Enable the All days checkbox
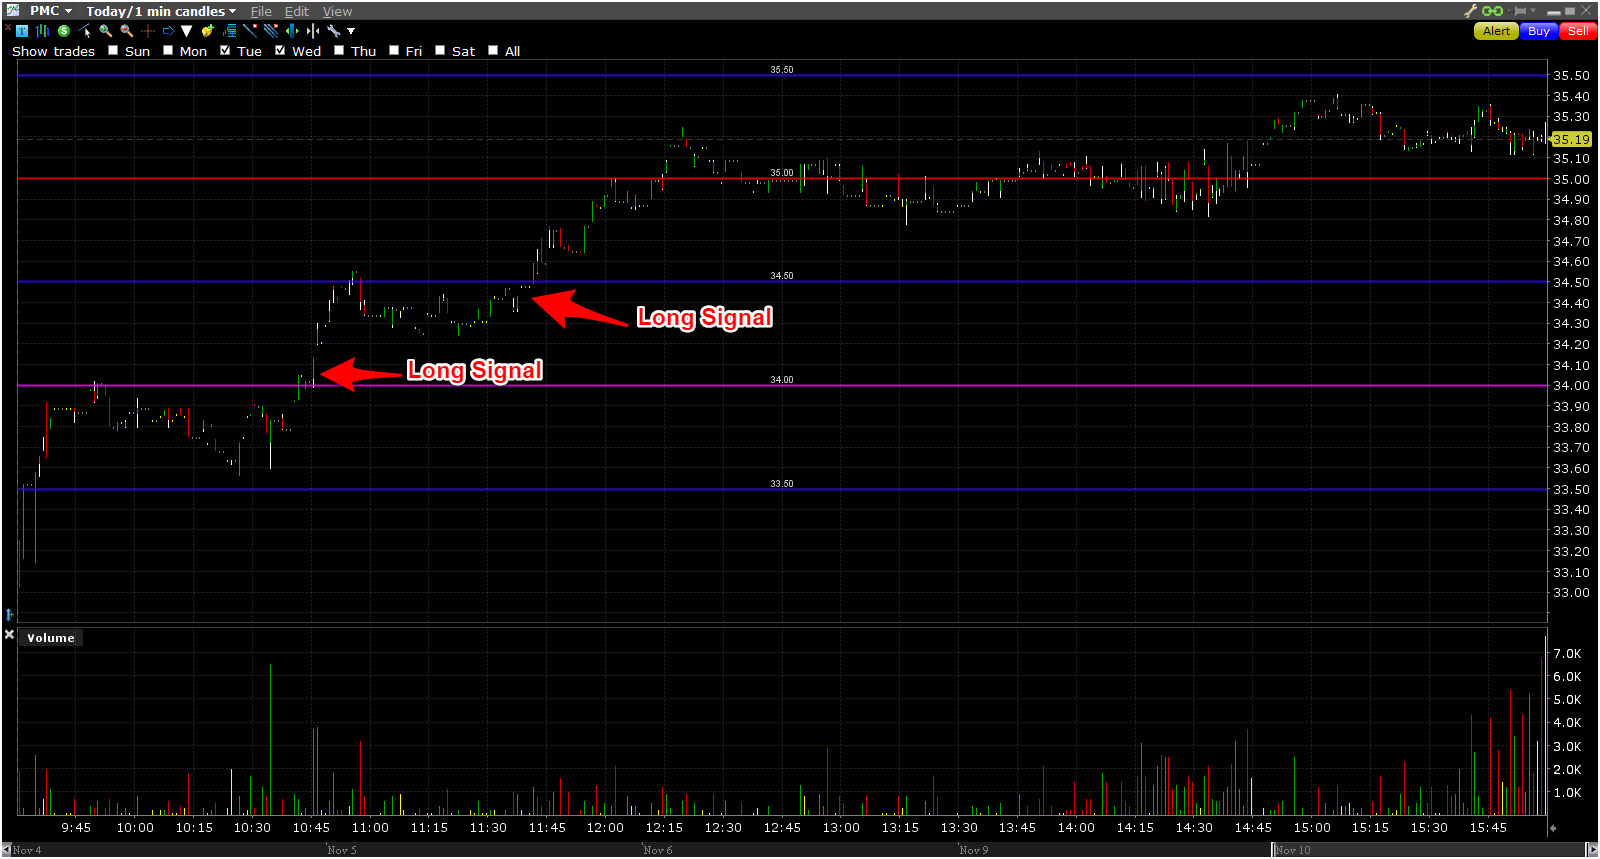Screen dimensions: 1600x859 [x=493, y=50]
